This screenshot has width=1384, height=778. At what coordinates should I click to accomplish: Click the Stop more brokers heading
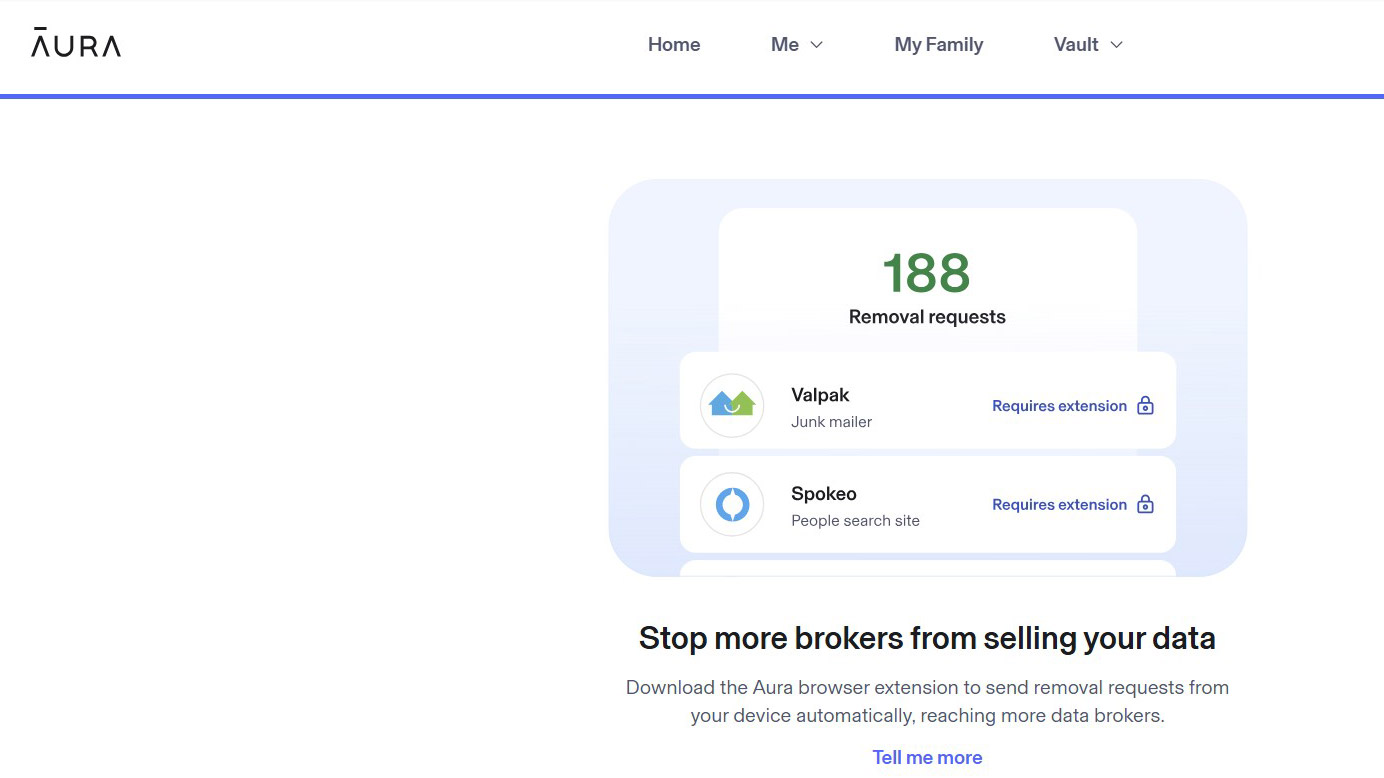click(927, 638)
